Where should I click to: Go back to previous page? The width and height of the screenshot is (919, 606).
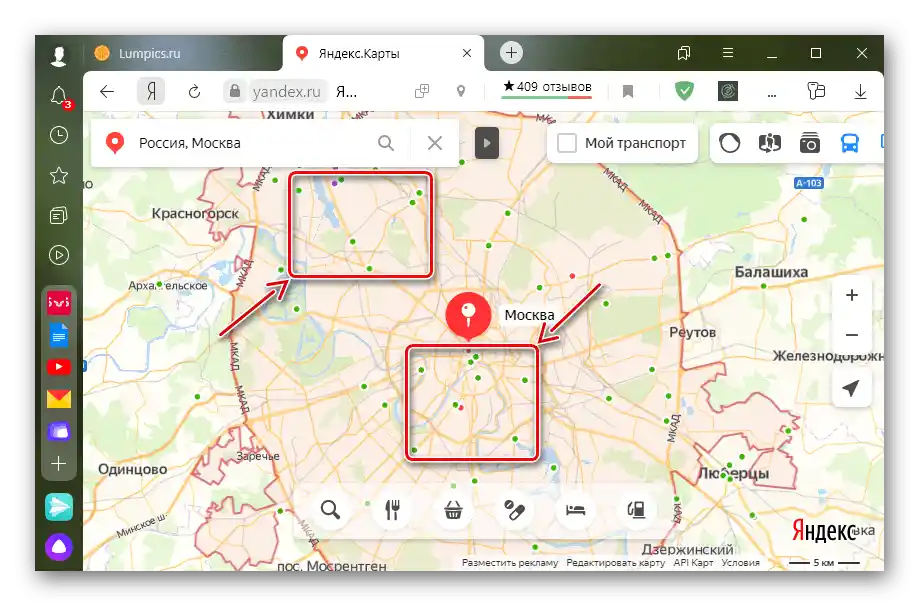pos(107,91)
